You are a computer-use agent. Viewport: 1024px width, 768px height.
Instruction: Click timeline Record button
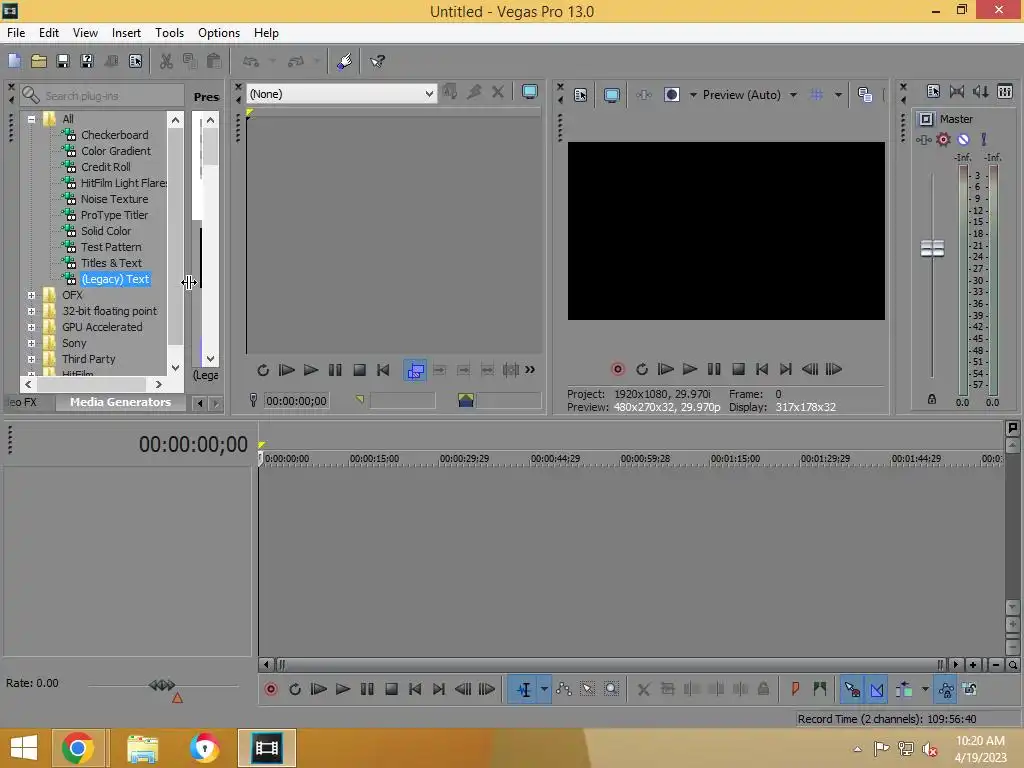pos(270,689)
